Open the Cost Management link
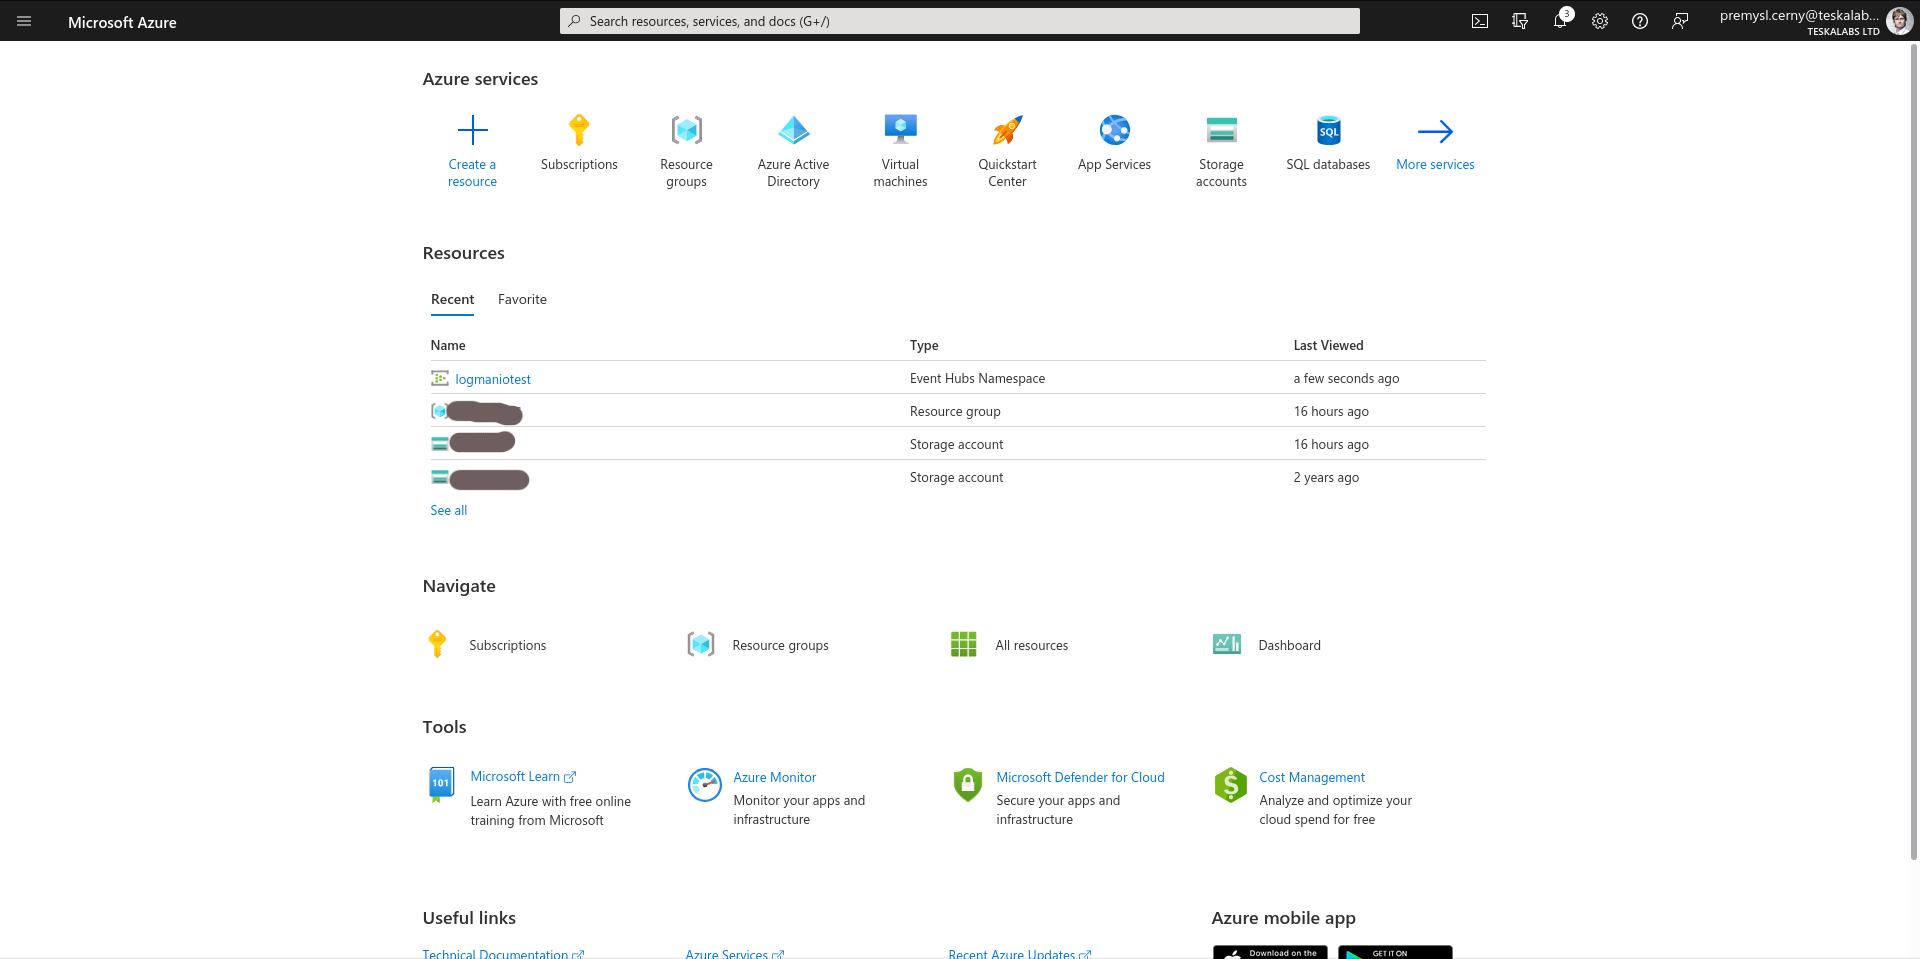Image resolution: width=1920 pixels, height=959 pixels. (1312, 777)
